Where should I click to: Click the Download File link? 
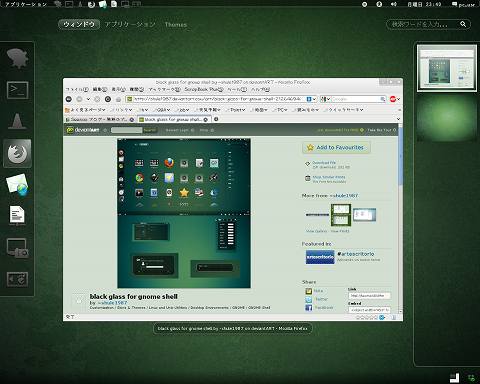[x=324, y=163]
